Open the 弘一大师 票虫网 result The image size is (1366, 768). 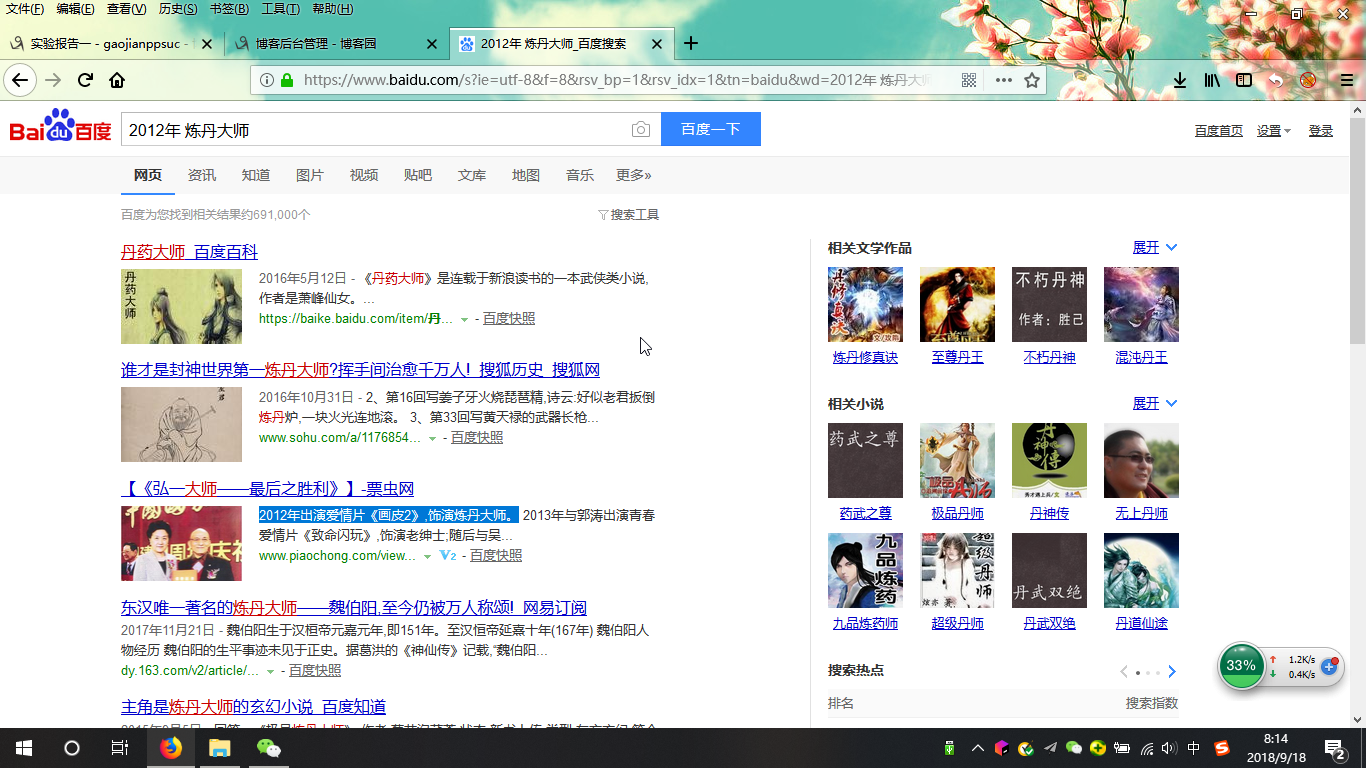click(267, 489)
